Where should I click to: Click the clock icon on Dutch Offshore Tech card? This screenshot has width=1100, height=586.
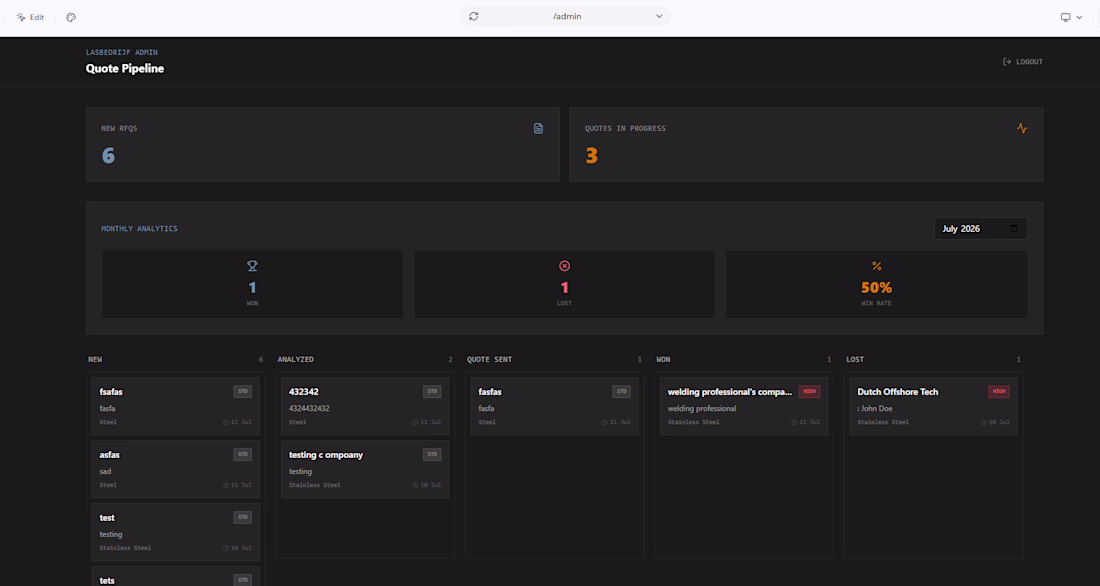[x=984, y=422]
